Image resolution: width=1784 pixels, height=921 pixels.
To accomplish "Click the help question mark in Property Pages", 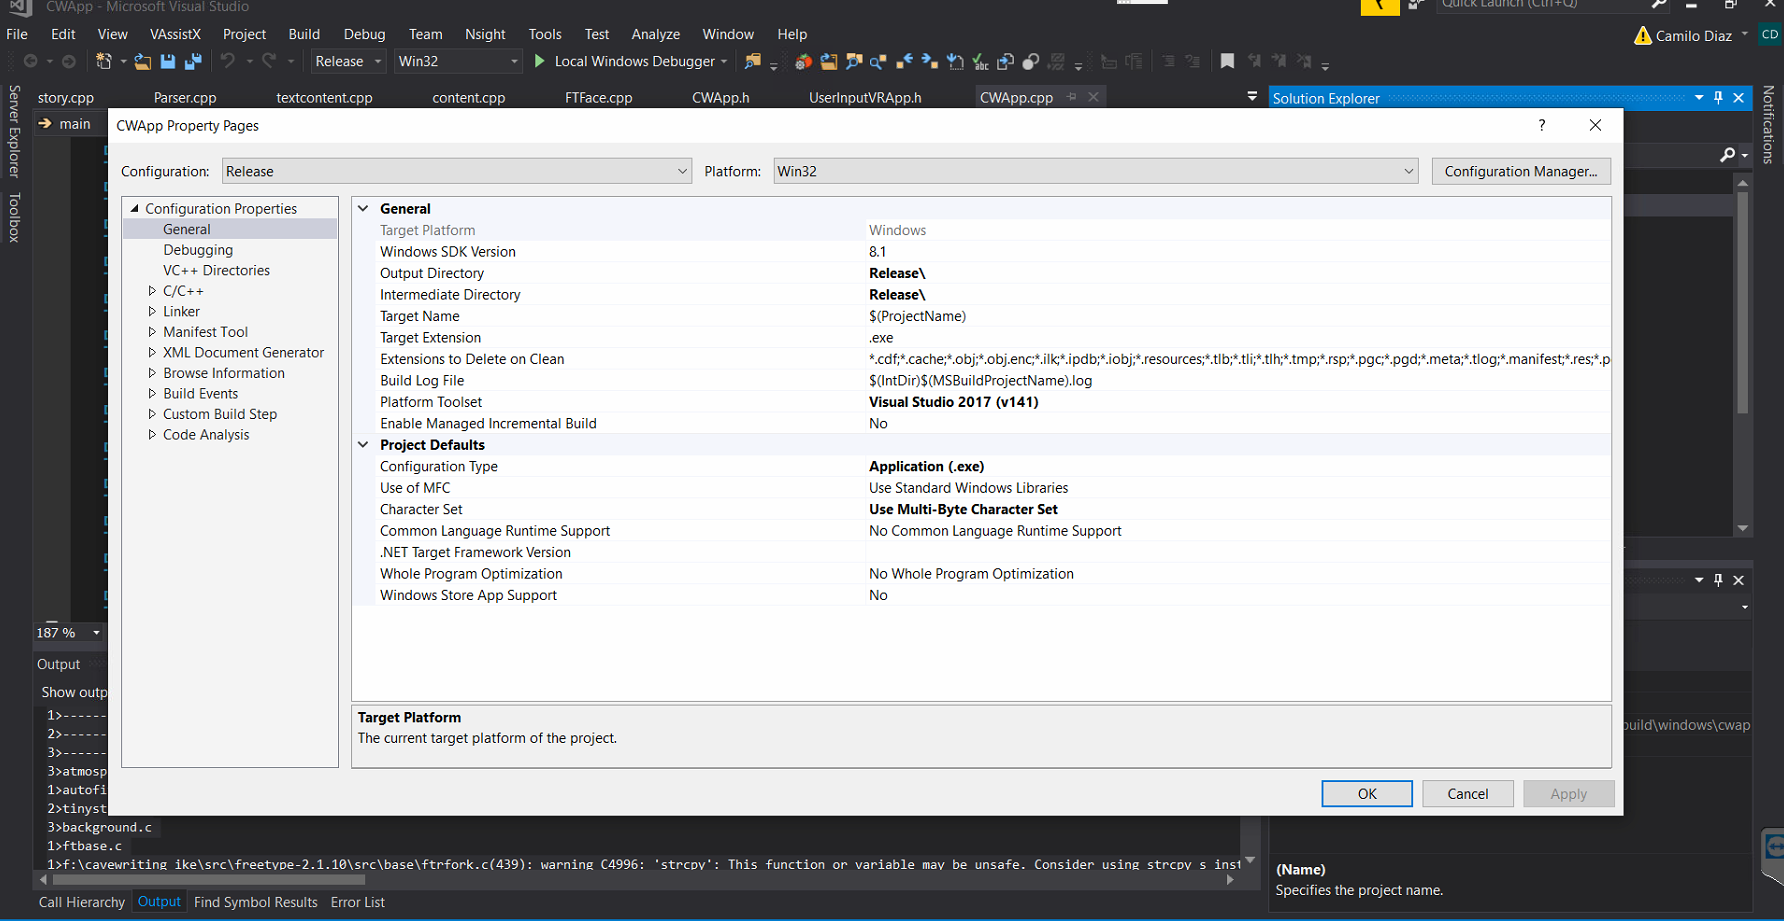I will coord(1541,125).
